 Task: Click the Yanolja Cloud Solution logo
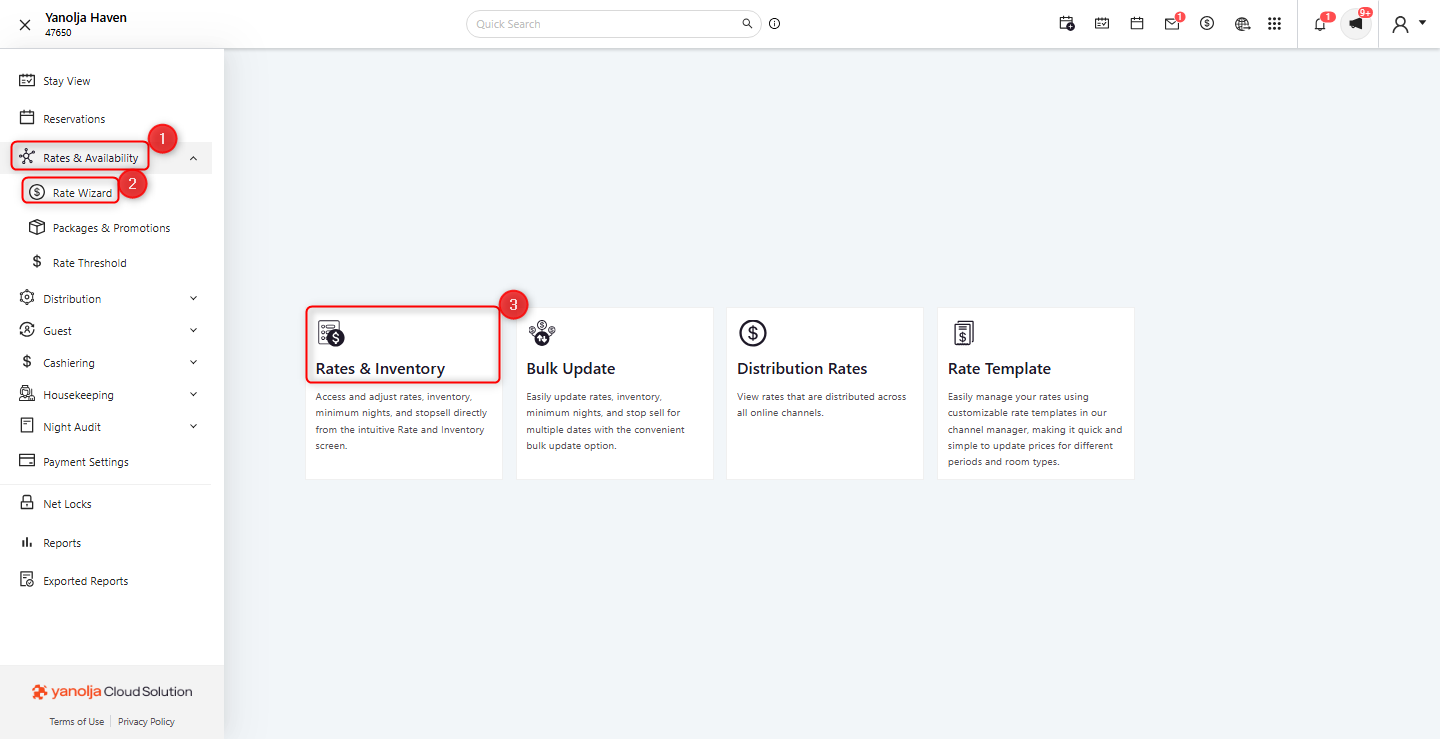tap(112, 692)
